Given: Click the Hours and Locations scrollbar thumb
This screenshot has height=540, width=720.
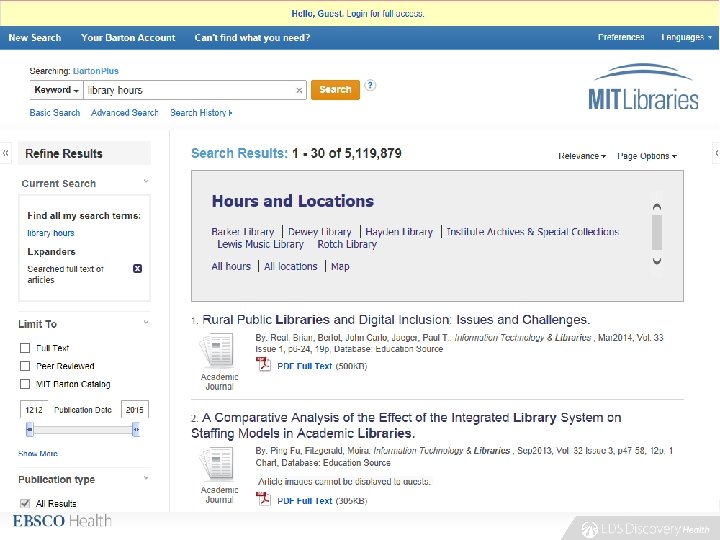Looking at the screenshot, I should coord(657,231).
